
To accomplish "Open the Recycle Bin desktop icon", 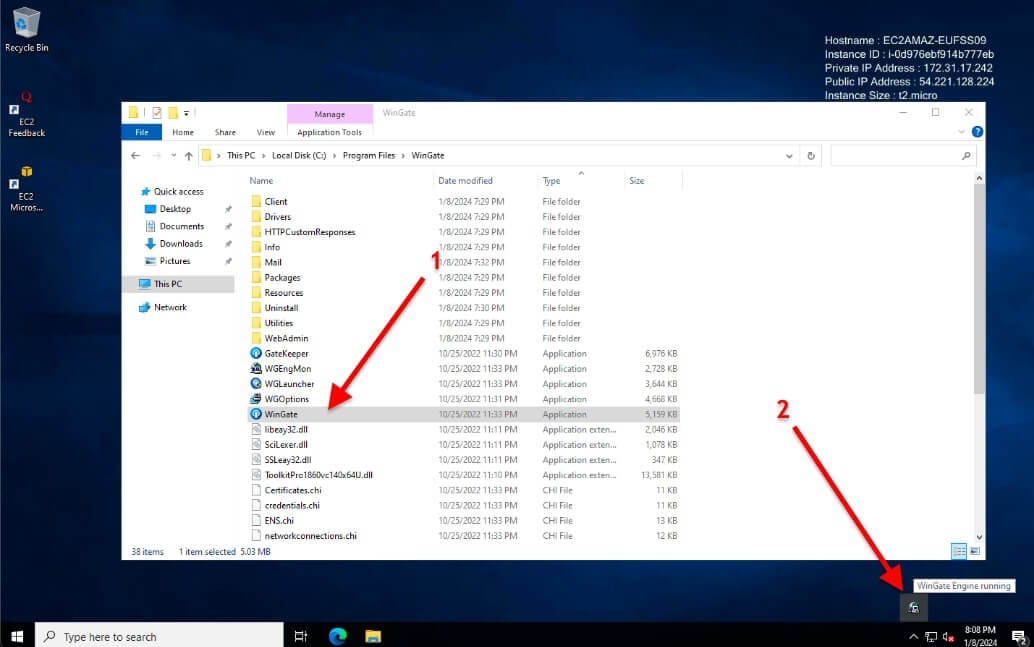I will coord(26,30).
